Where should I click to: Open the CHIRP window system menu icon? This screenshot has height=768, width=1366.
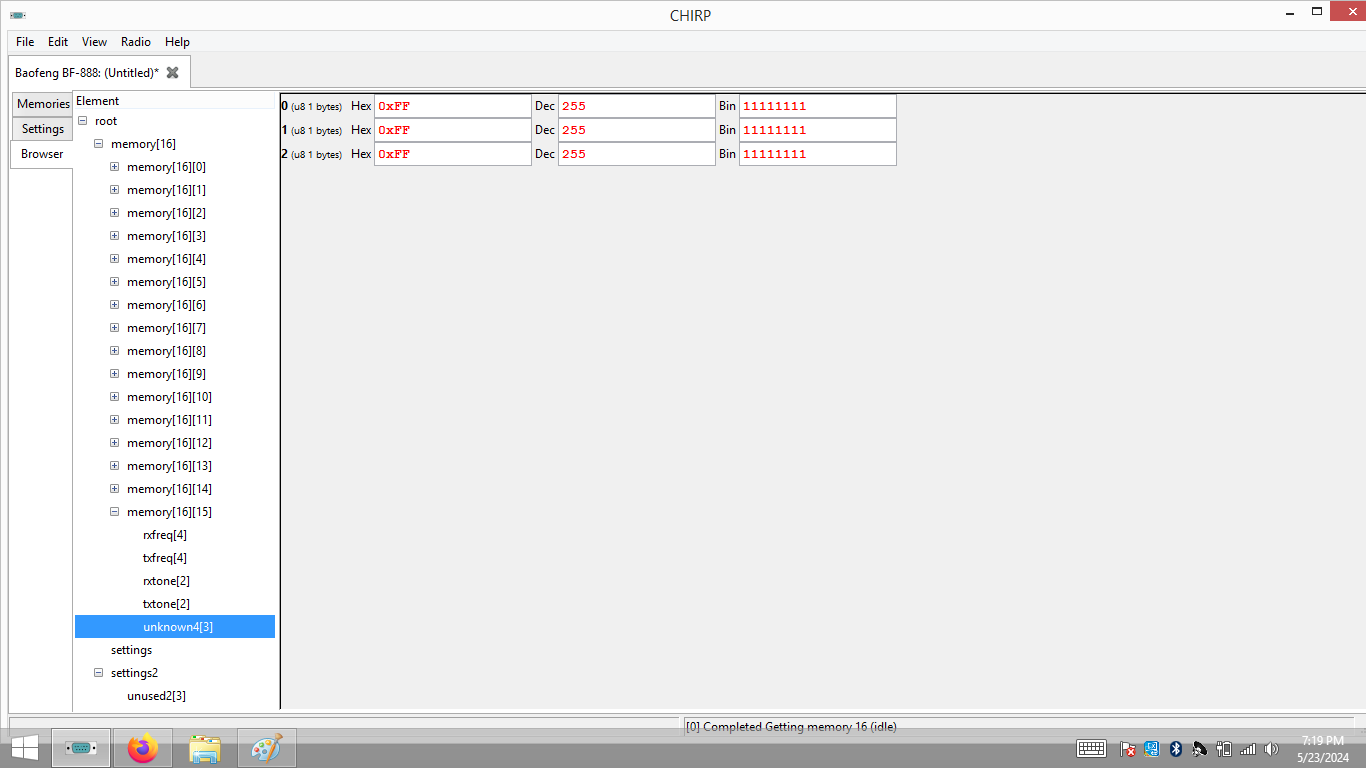(18, 15)
